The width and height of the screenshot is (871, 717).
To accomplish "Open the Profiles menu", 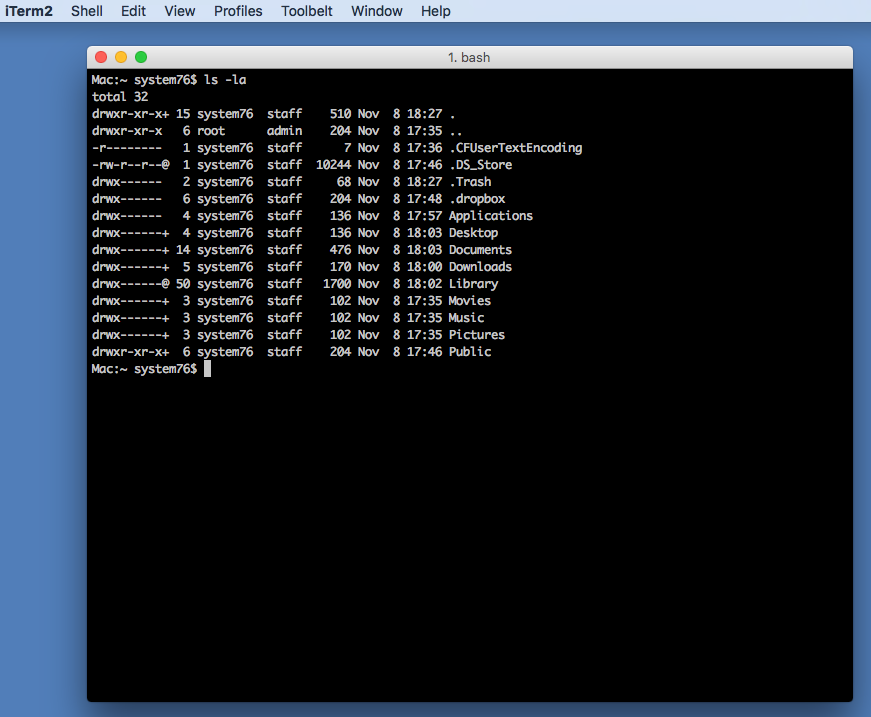I will pos(238,11).
